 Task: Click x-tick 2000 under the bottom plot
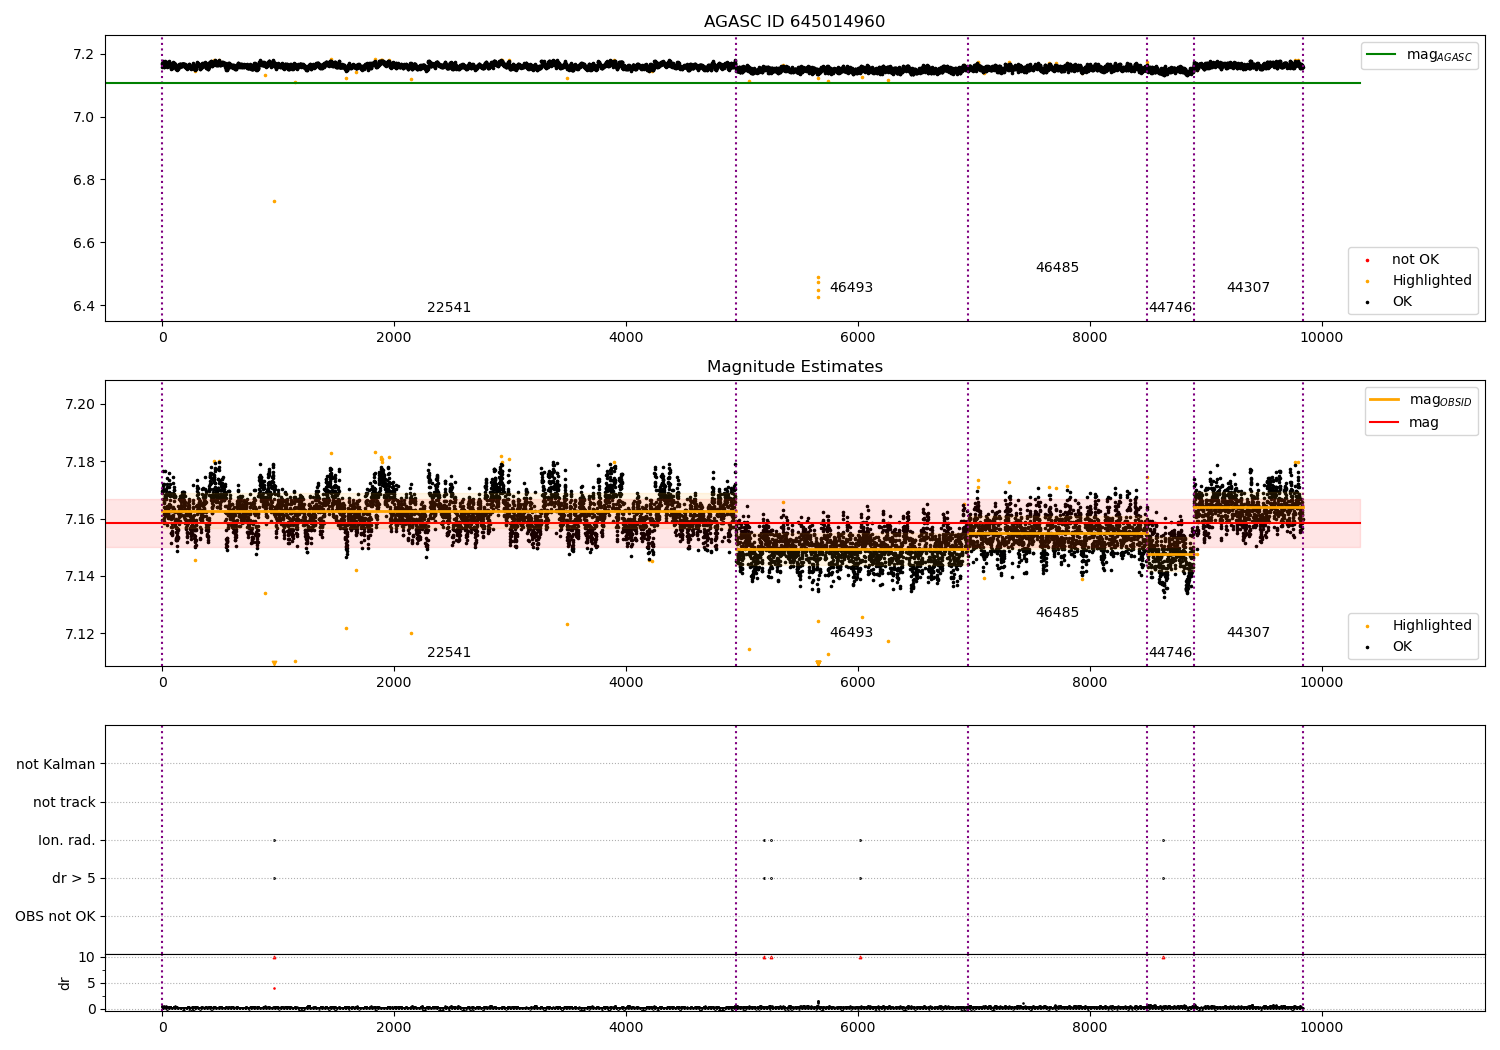pos(394,1027)
